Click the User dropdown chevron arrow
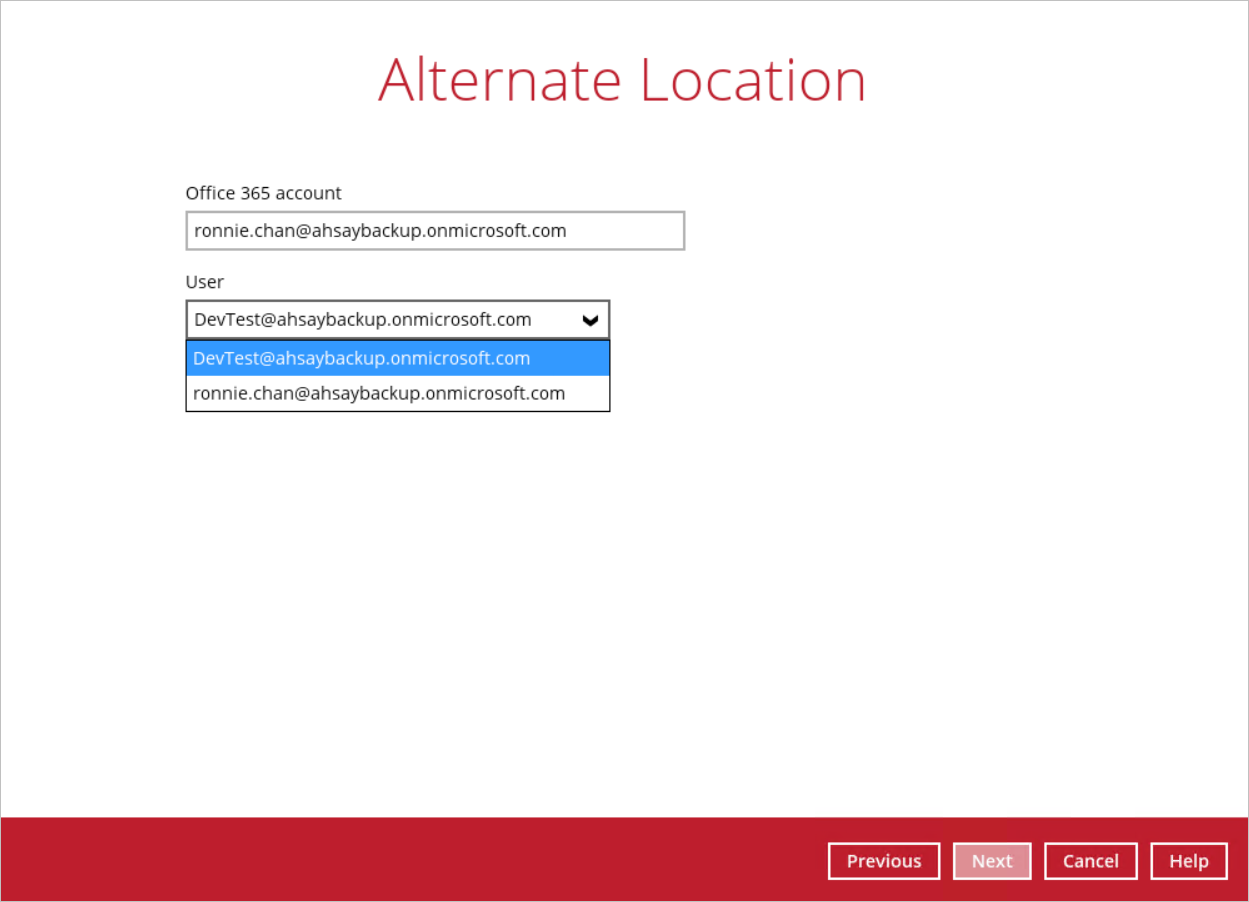This screenshot has height=902, width=1249. coord(590,320)
